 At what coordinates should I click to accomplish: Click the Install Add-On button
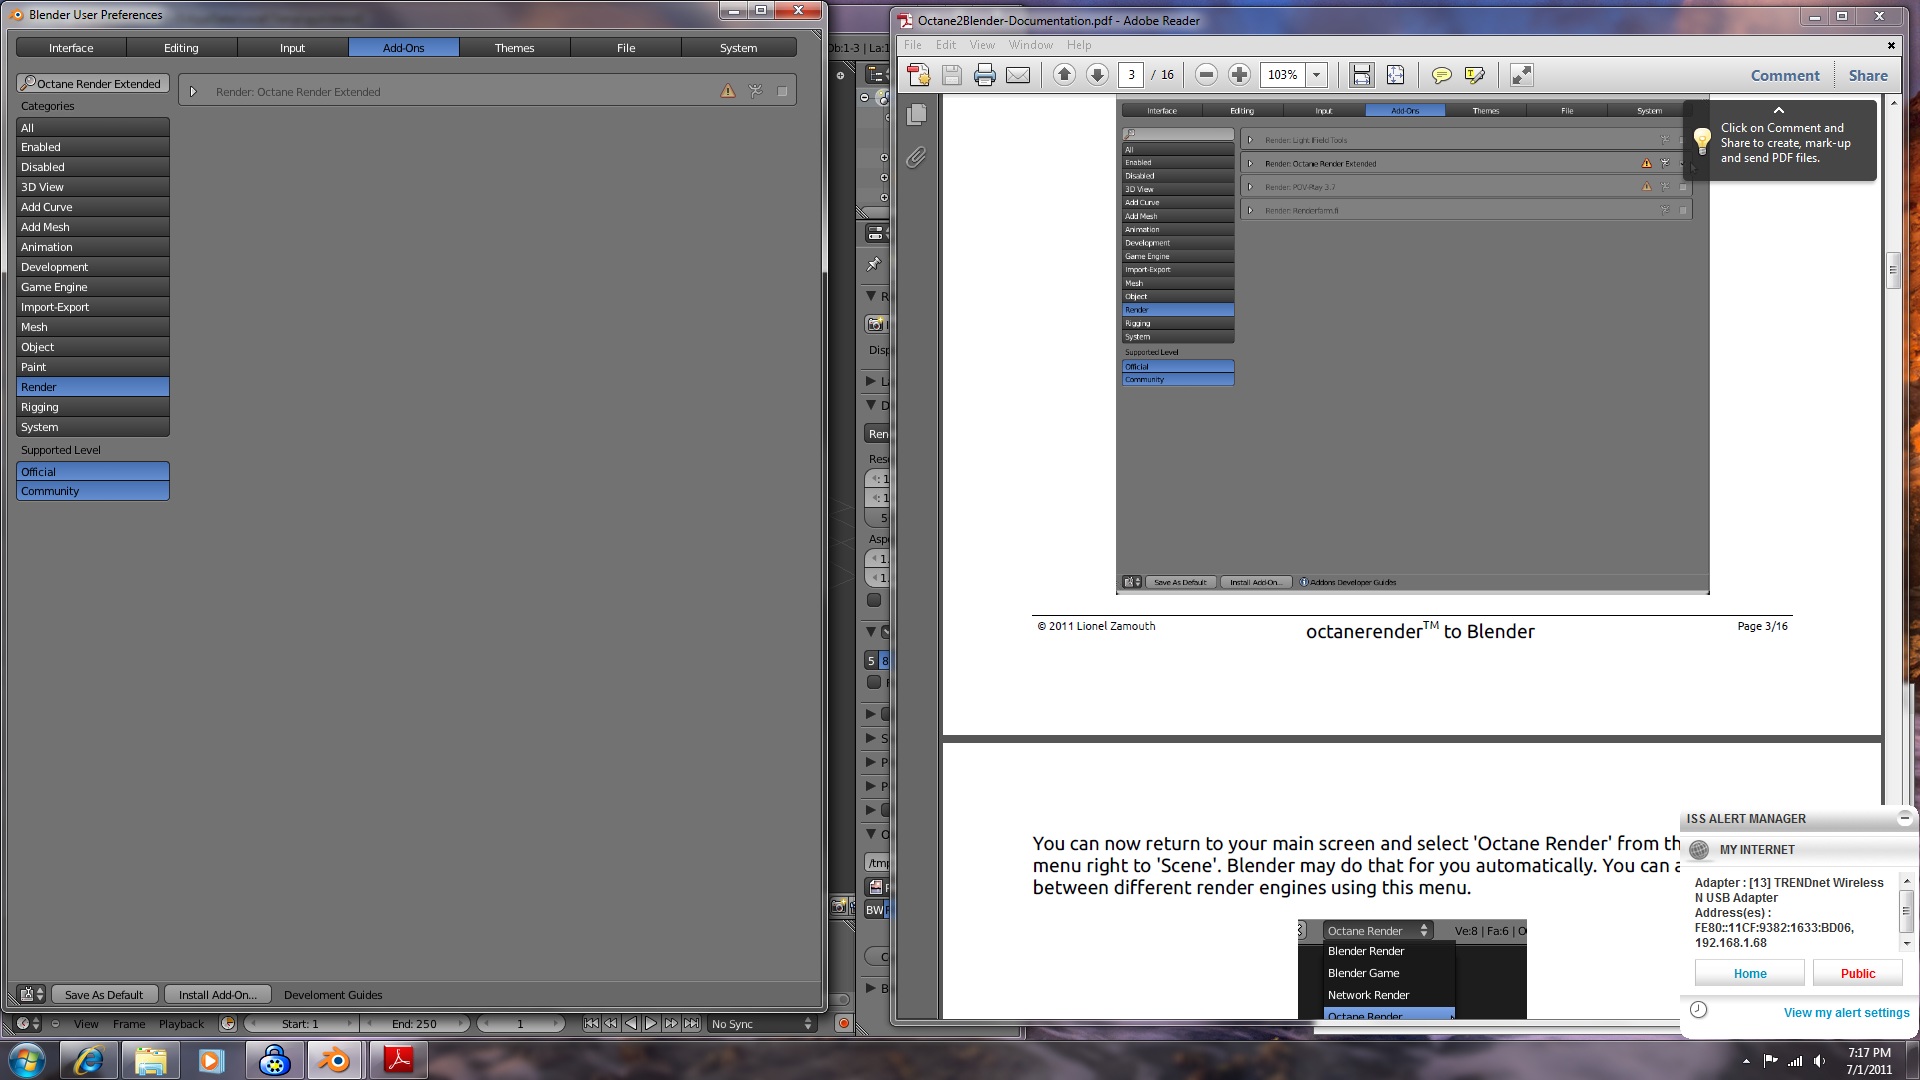click(x=217, y=995)
